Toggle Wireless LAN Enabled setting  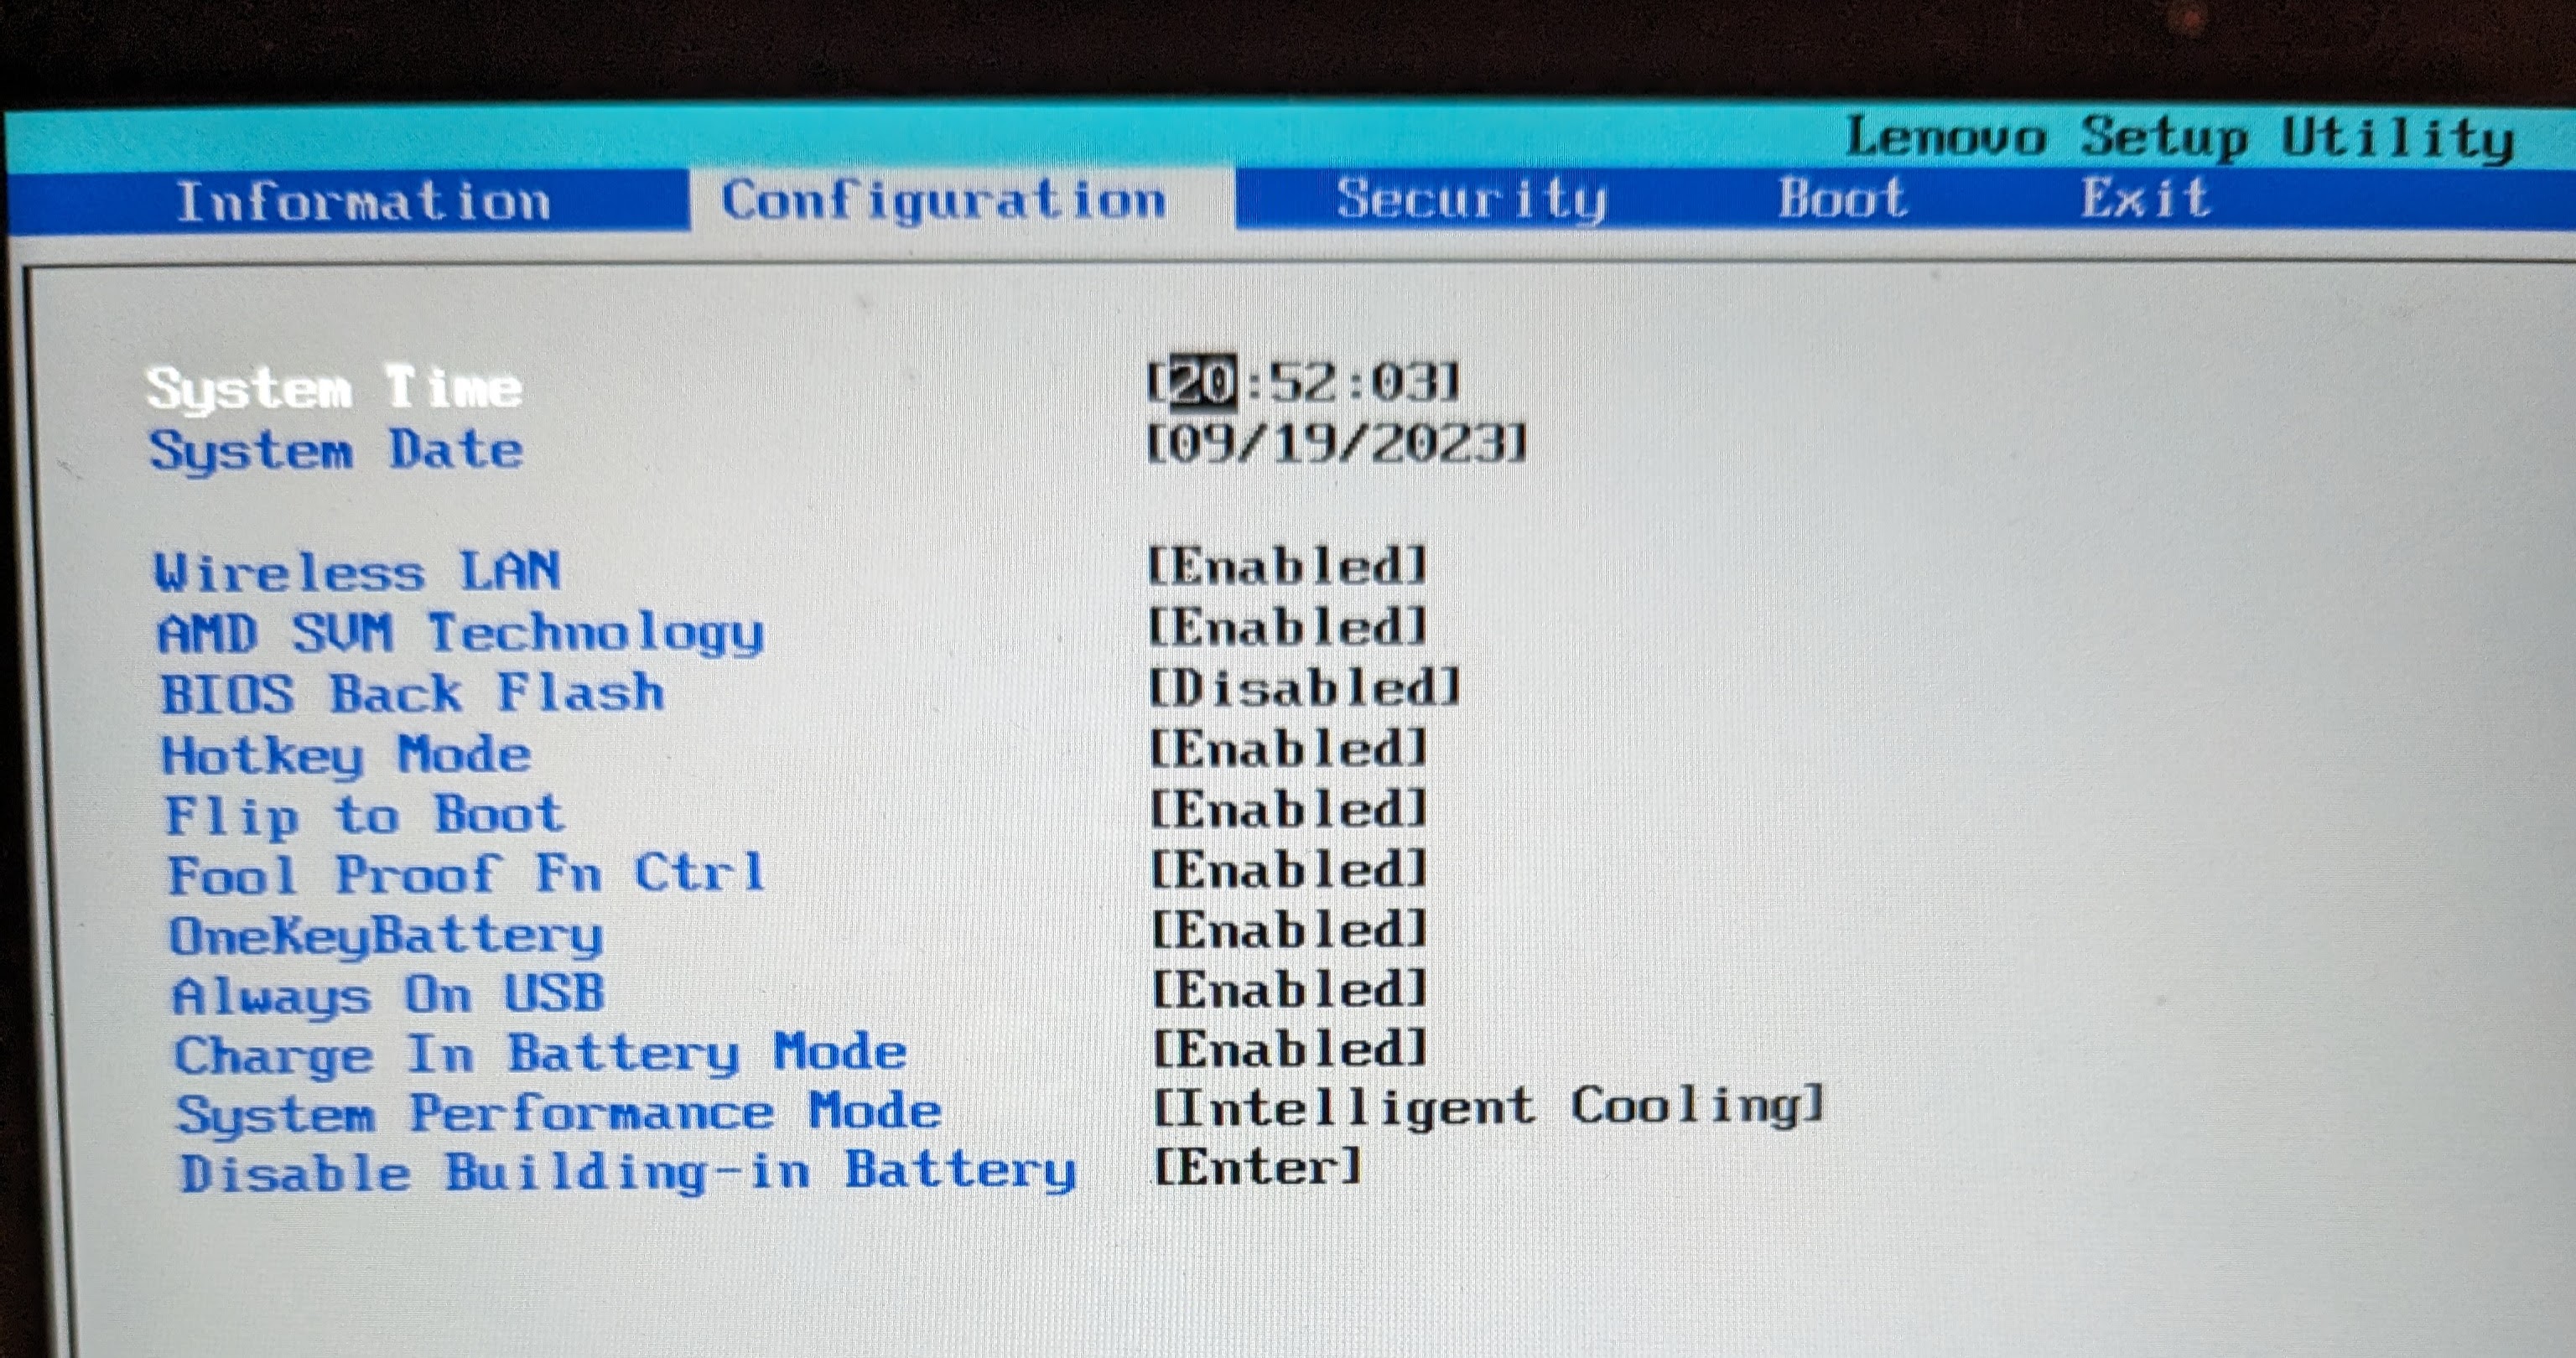point(1286,567)
